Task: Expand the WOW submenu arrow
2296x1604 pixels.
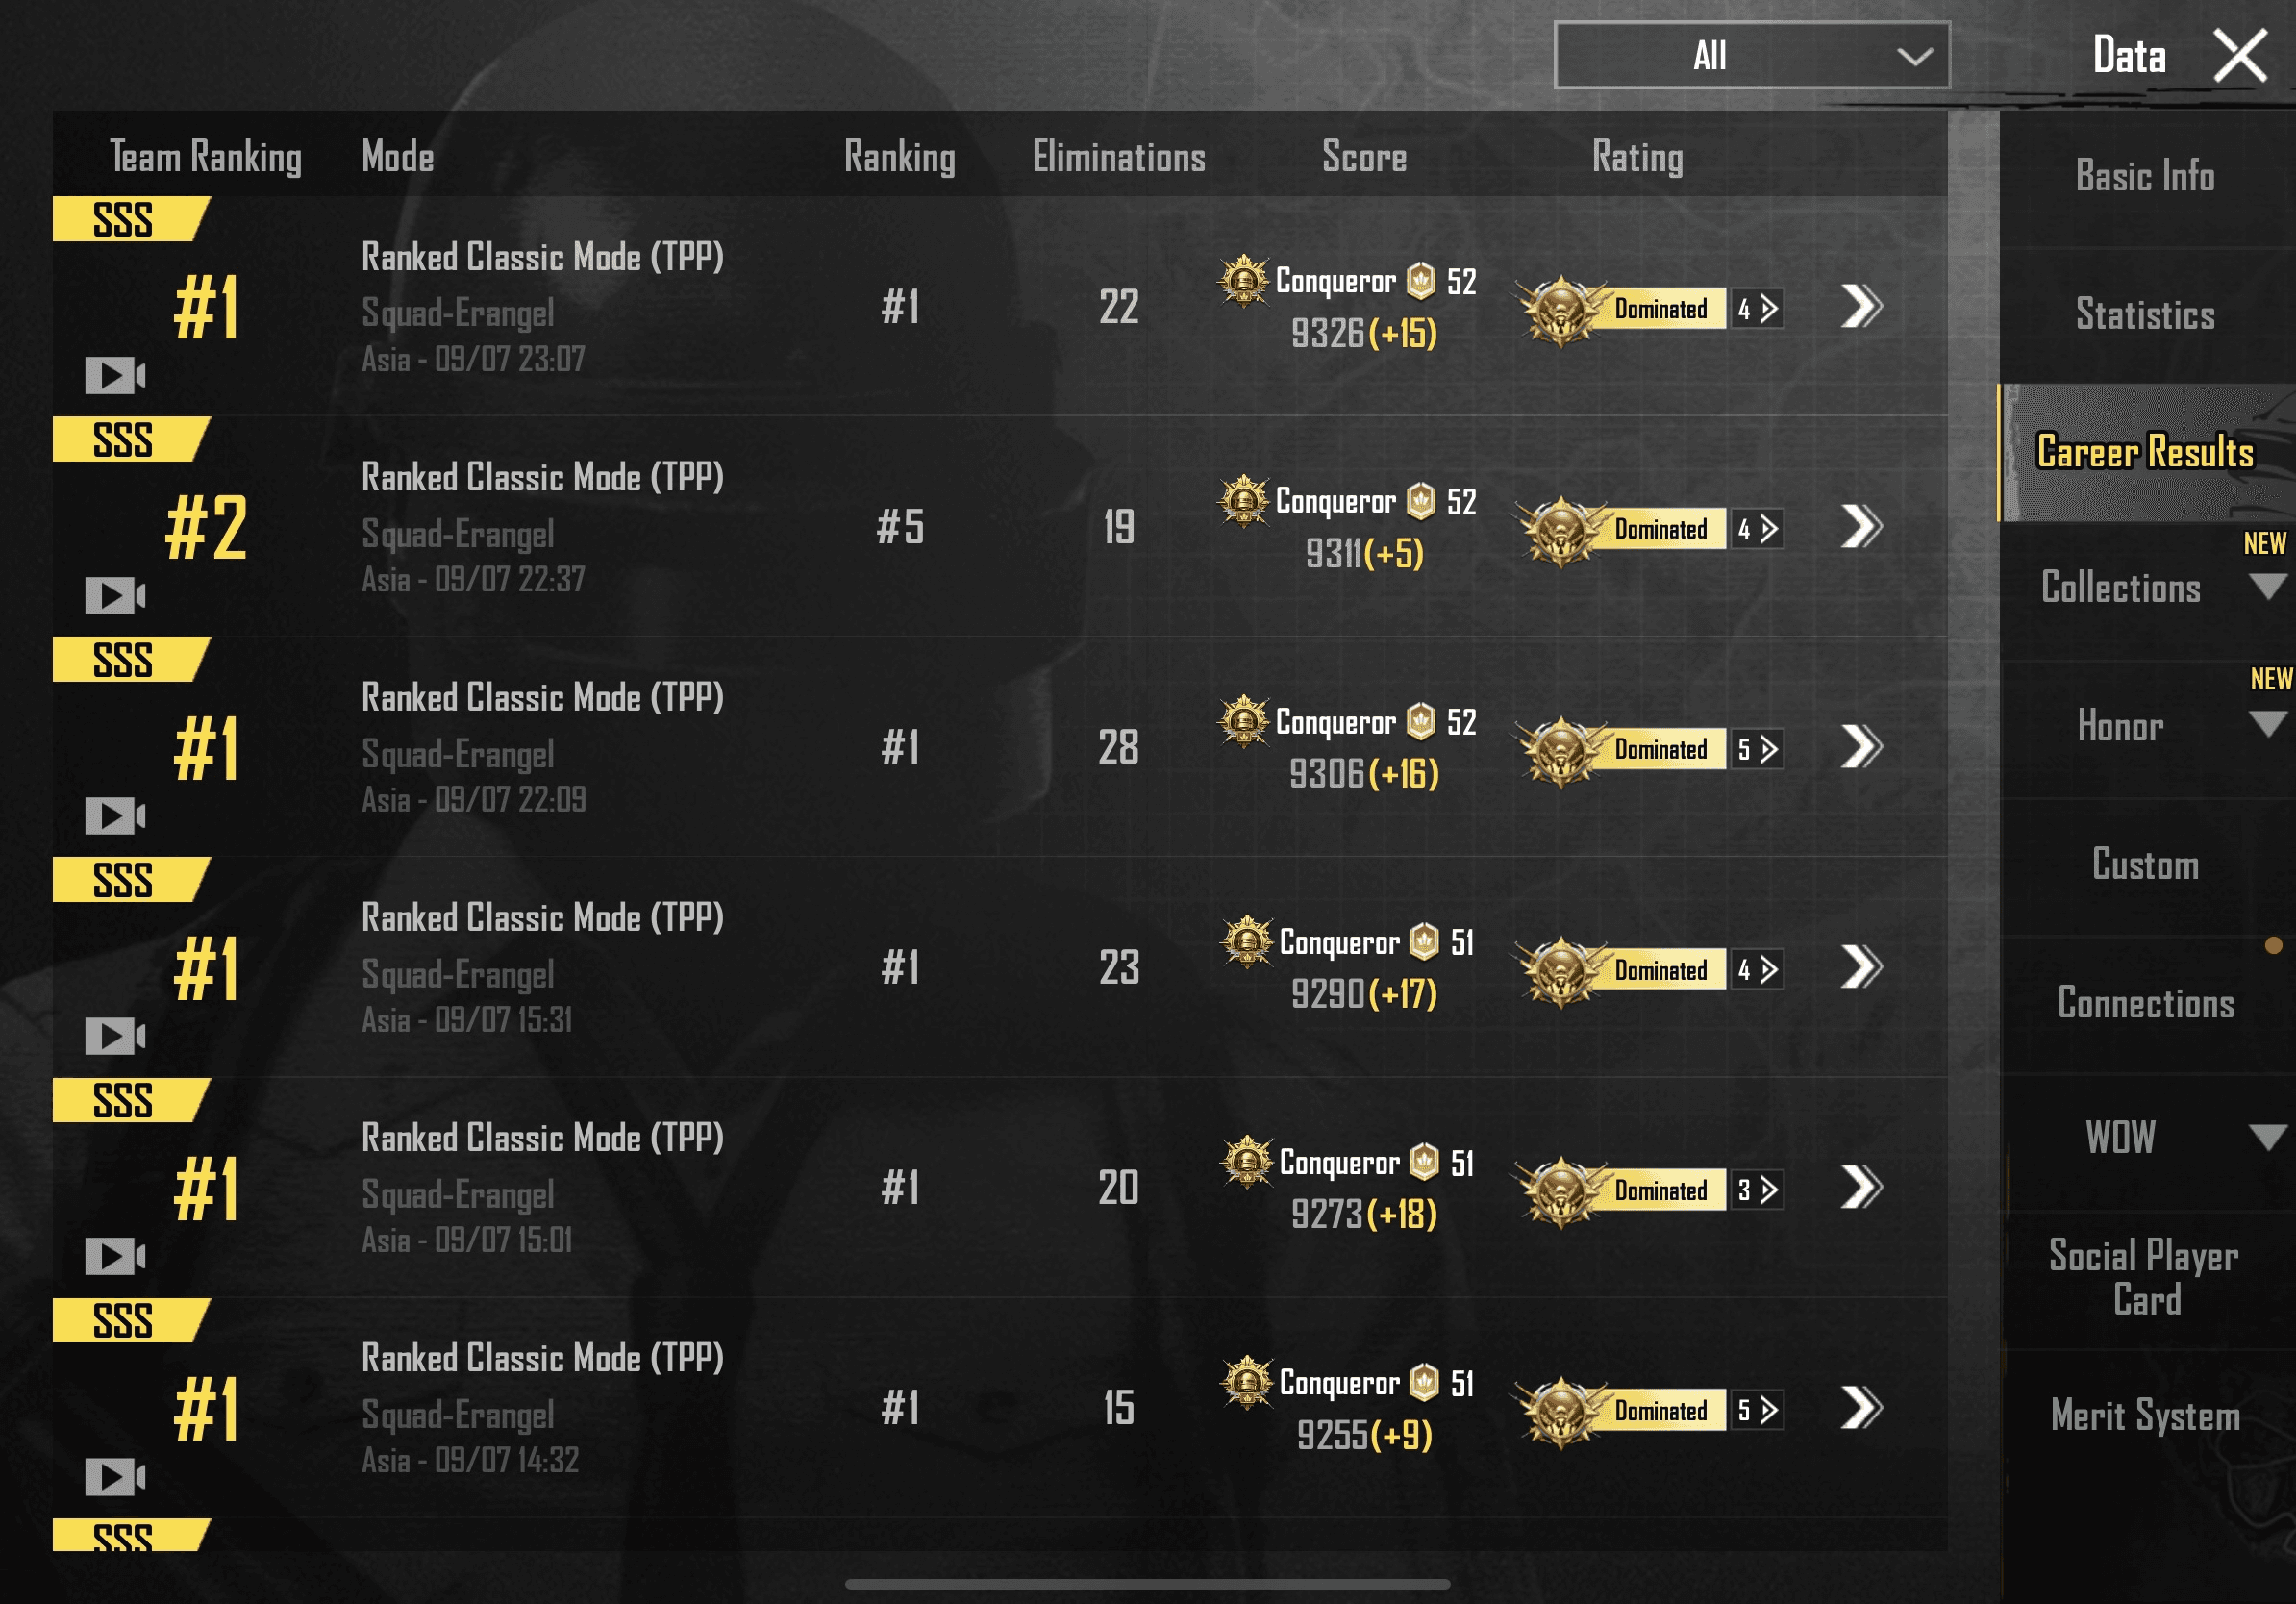Action: [2267, 1137]
